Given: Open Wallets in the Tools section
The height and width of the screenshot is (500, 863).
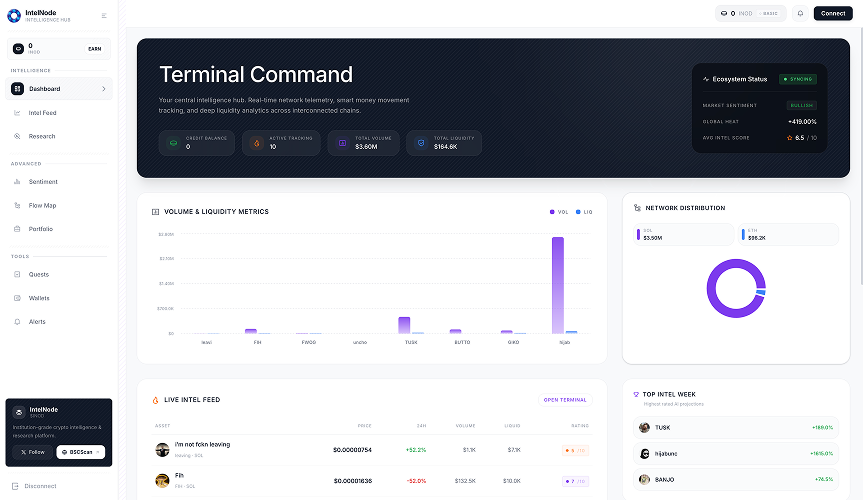Looking at the screenshot, I should click(x=39, y=298).
